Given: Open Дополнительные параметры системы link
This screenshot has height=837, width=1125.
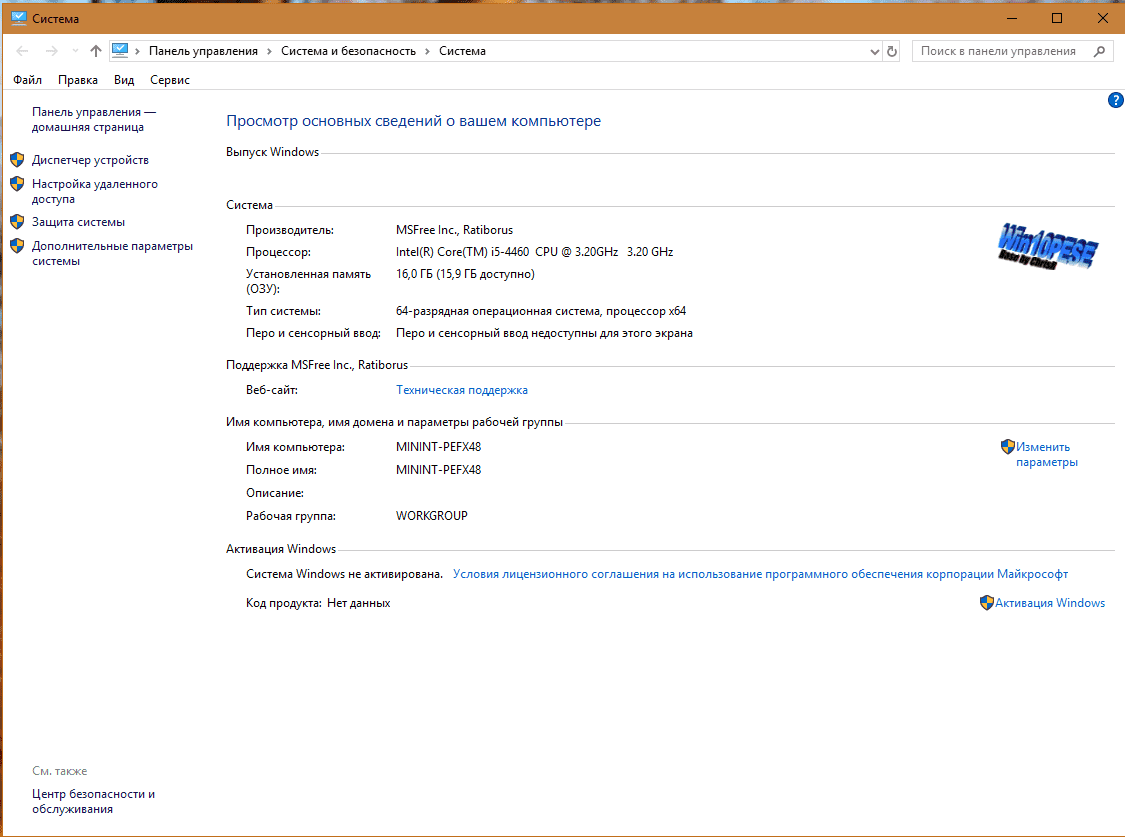Looking at the screenshot, I should point(112,253).
